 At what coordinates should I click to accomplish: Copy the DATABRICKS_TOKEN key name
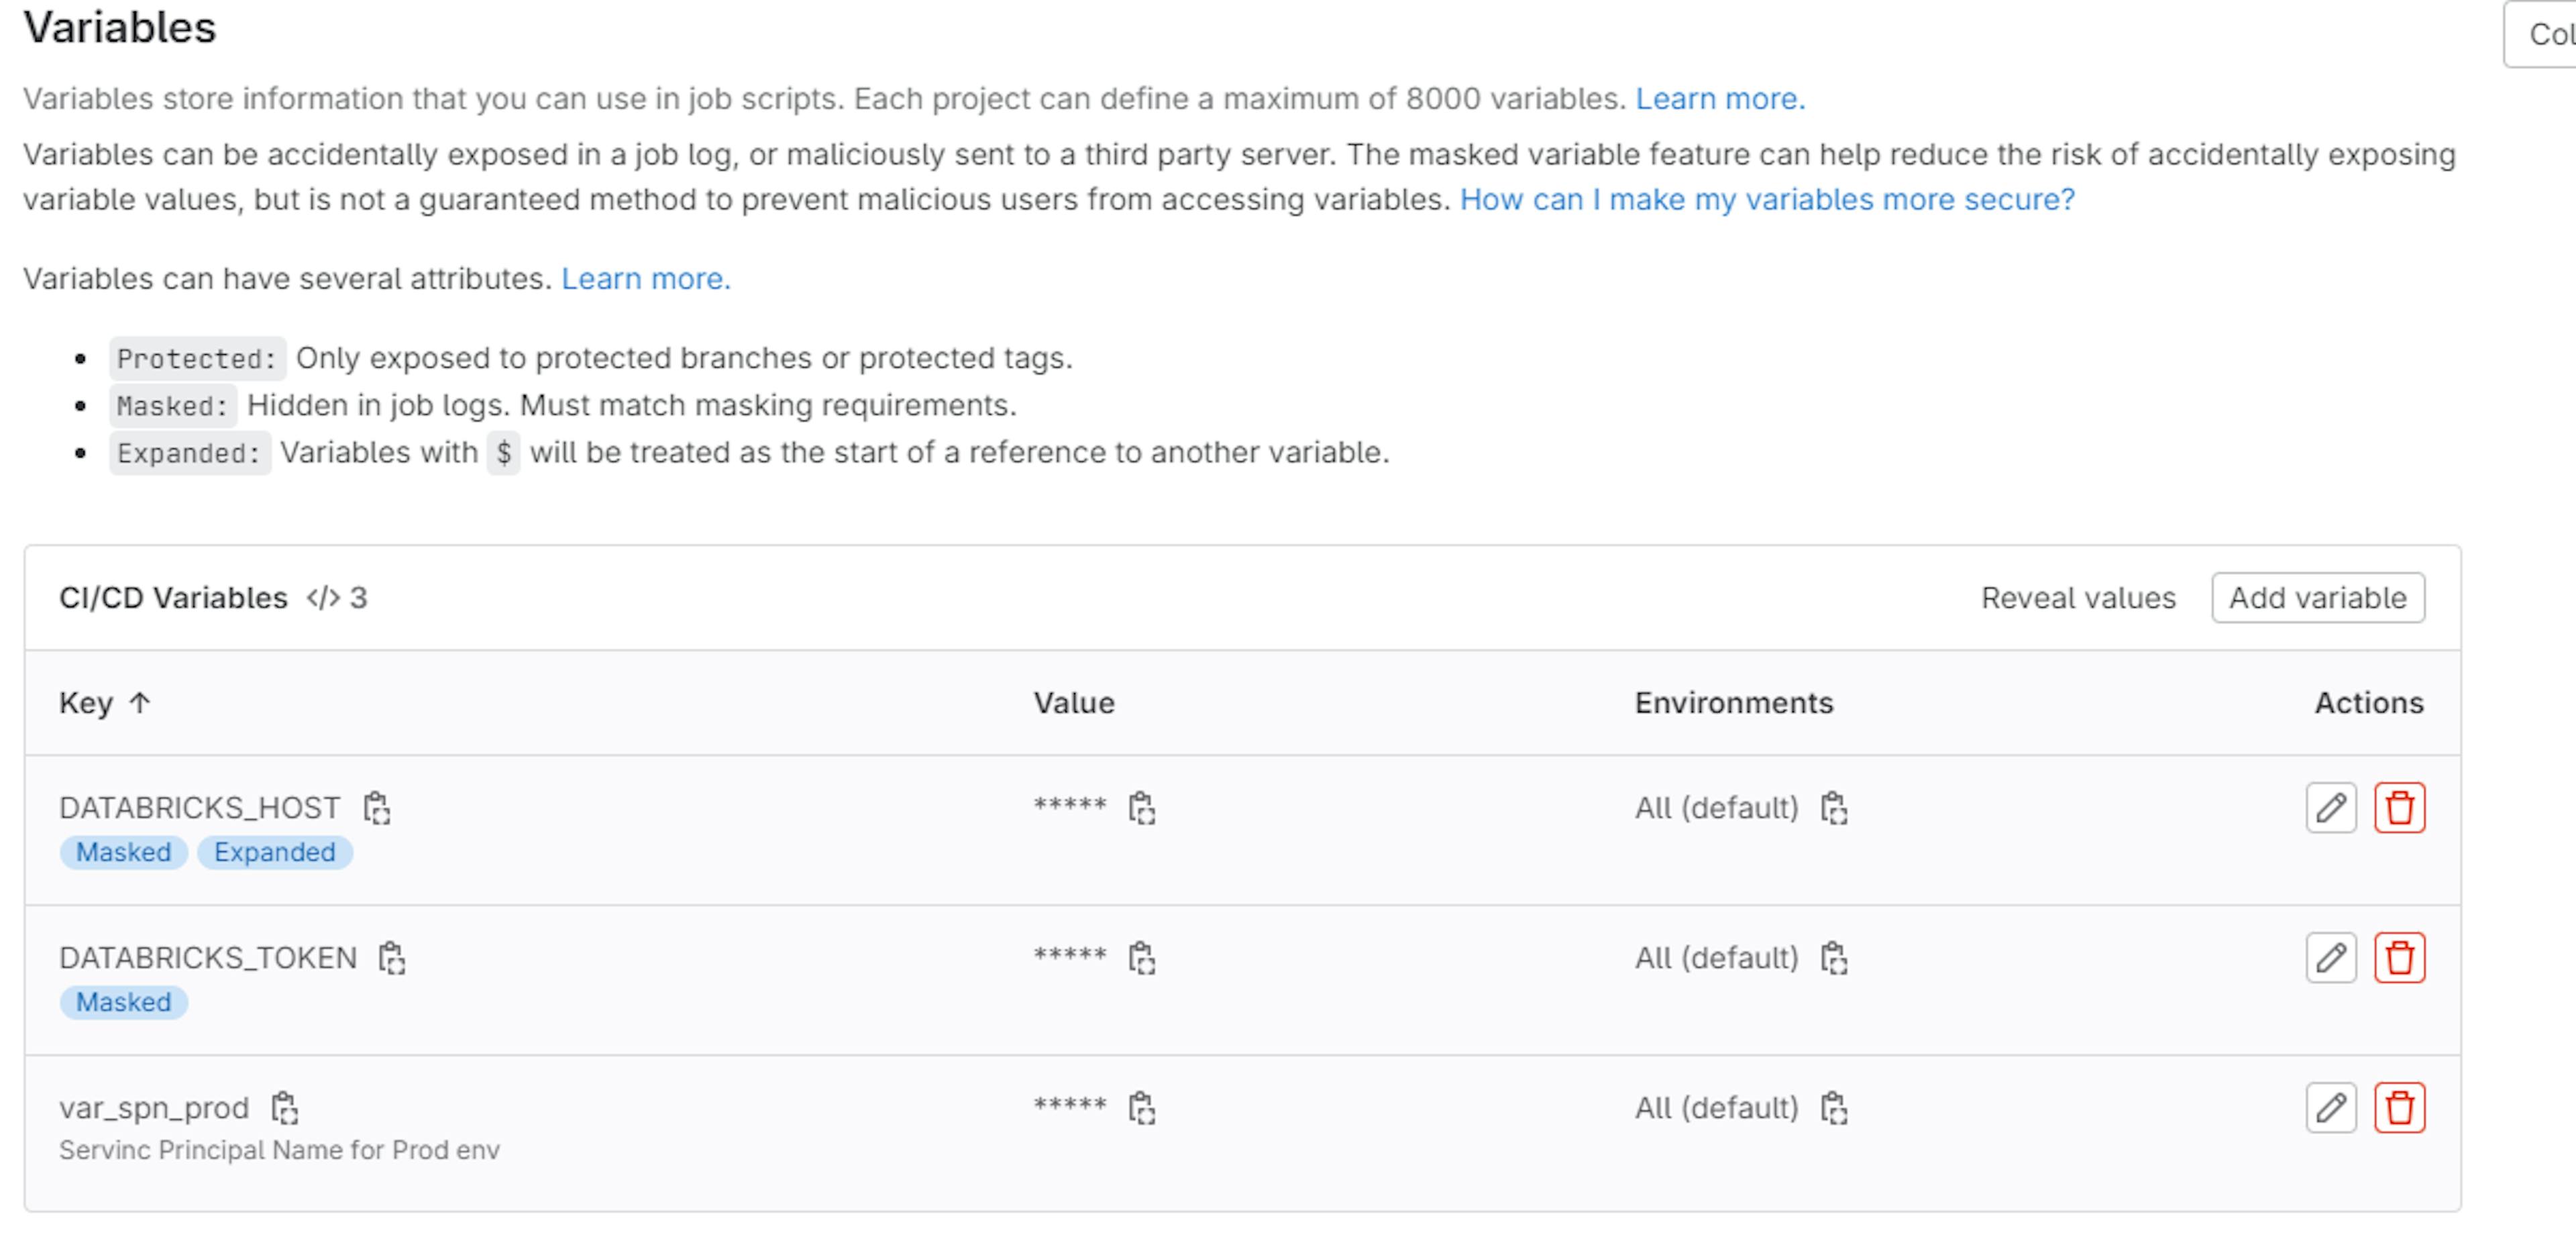[392, 957]
